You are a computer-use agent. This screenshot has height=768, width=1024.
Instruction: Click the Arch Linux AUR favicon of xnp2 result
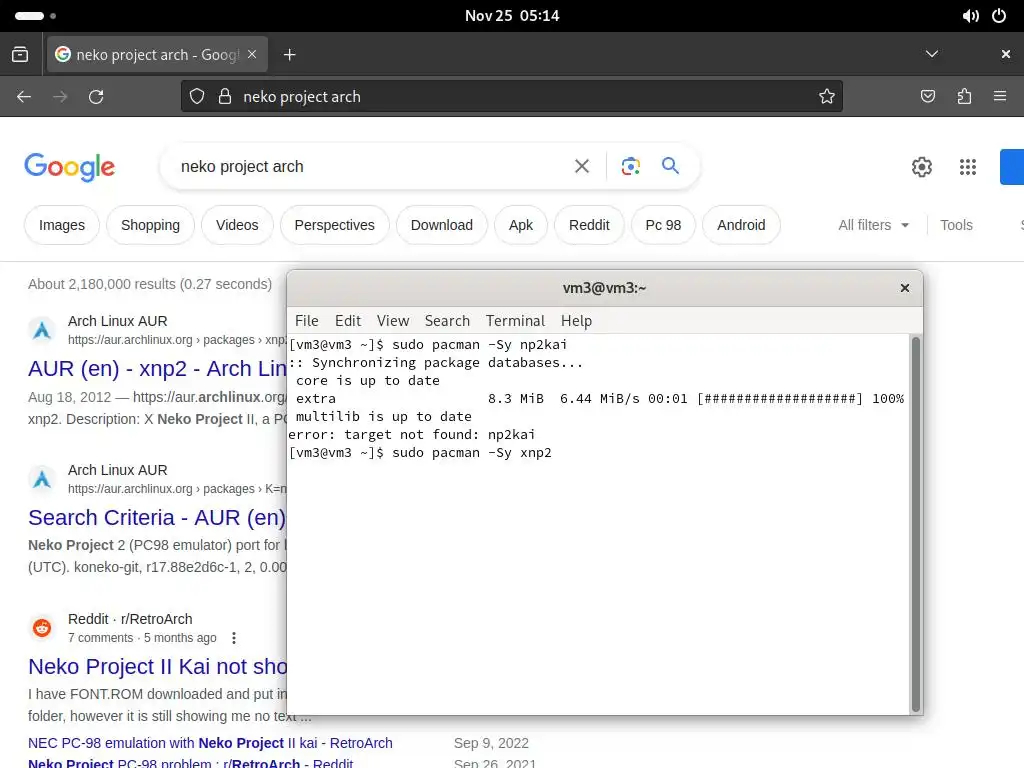[42, 330]
